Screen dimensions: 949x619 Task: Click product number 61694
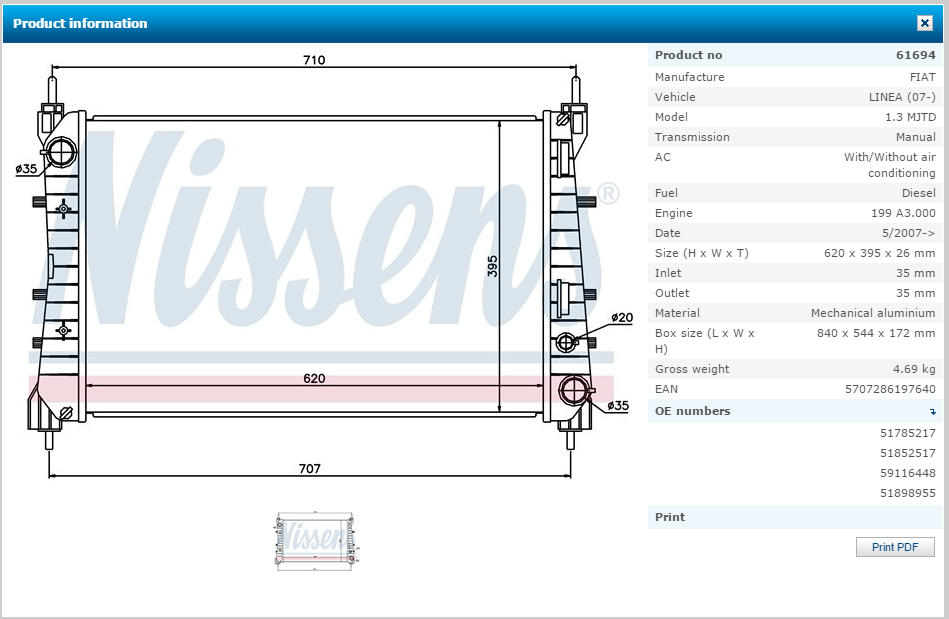(x=916, y=55)
